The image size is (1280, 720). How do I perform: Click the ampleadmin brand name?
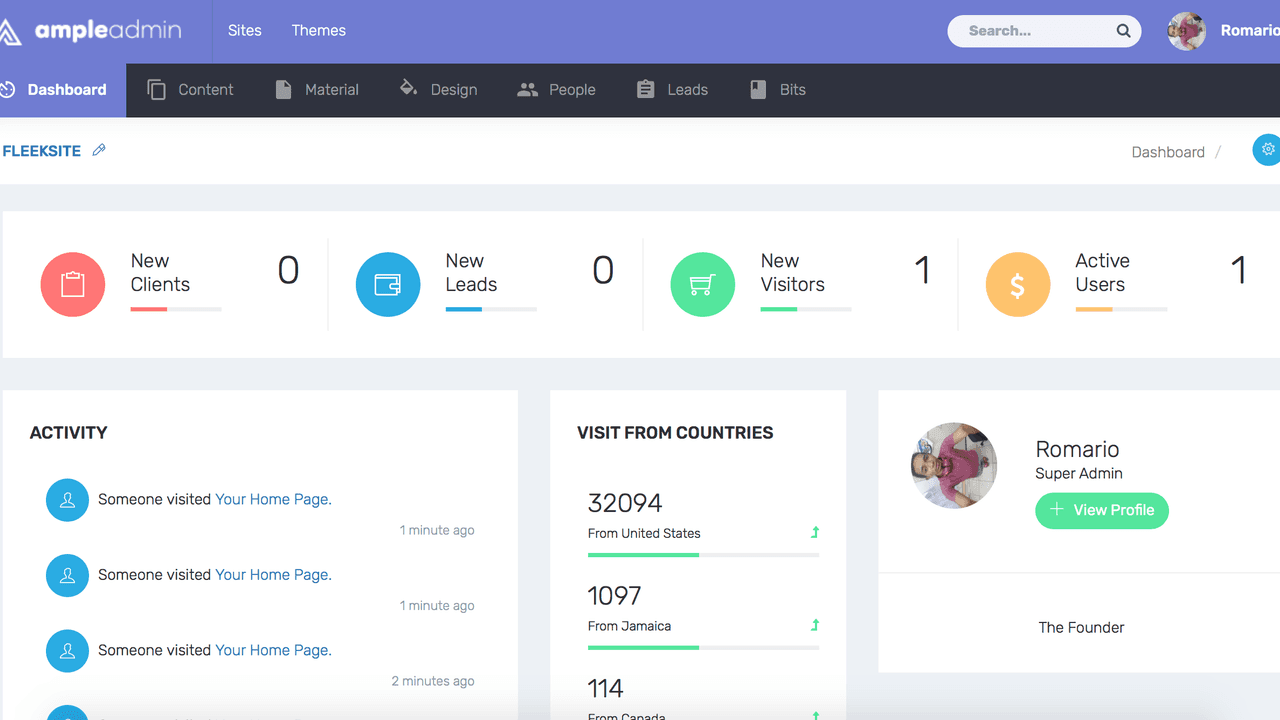(108, 31)
